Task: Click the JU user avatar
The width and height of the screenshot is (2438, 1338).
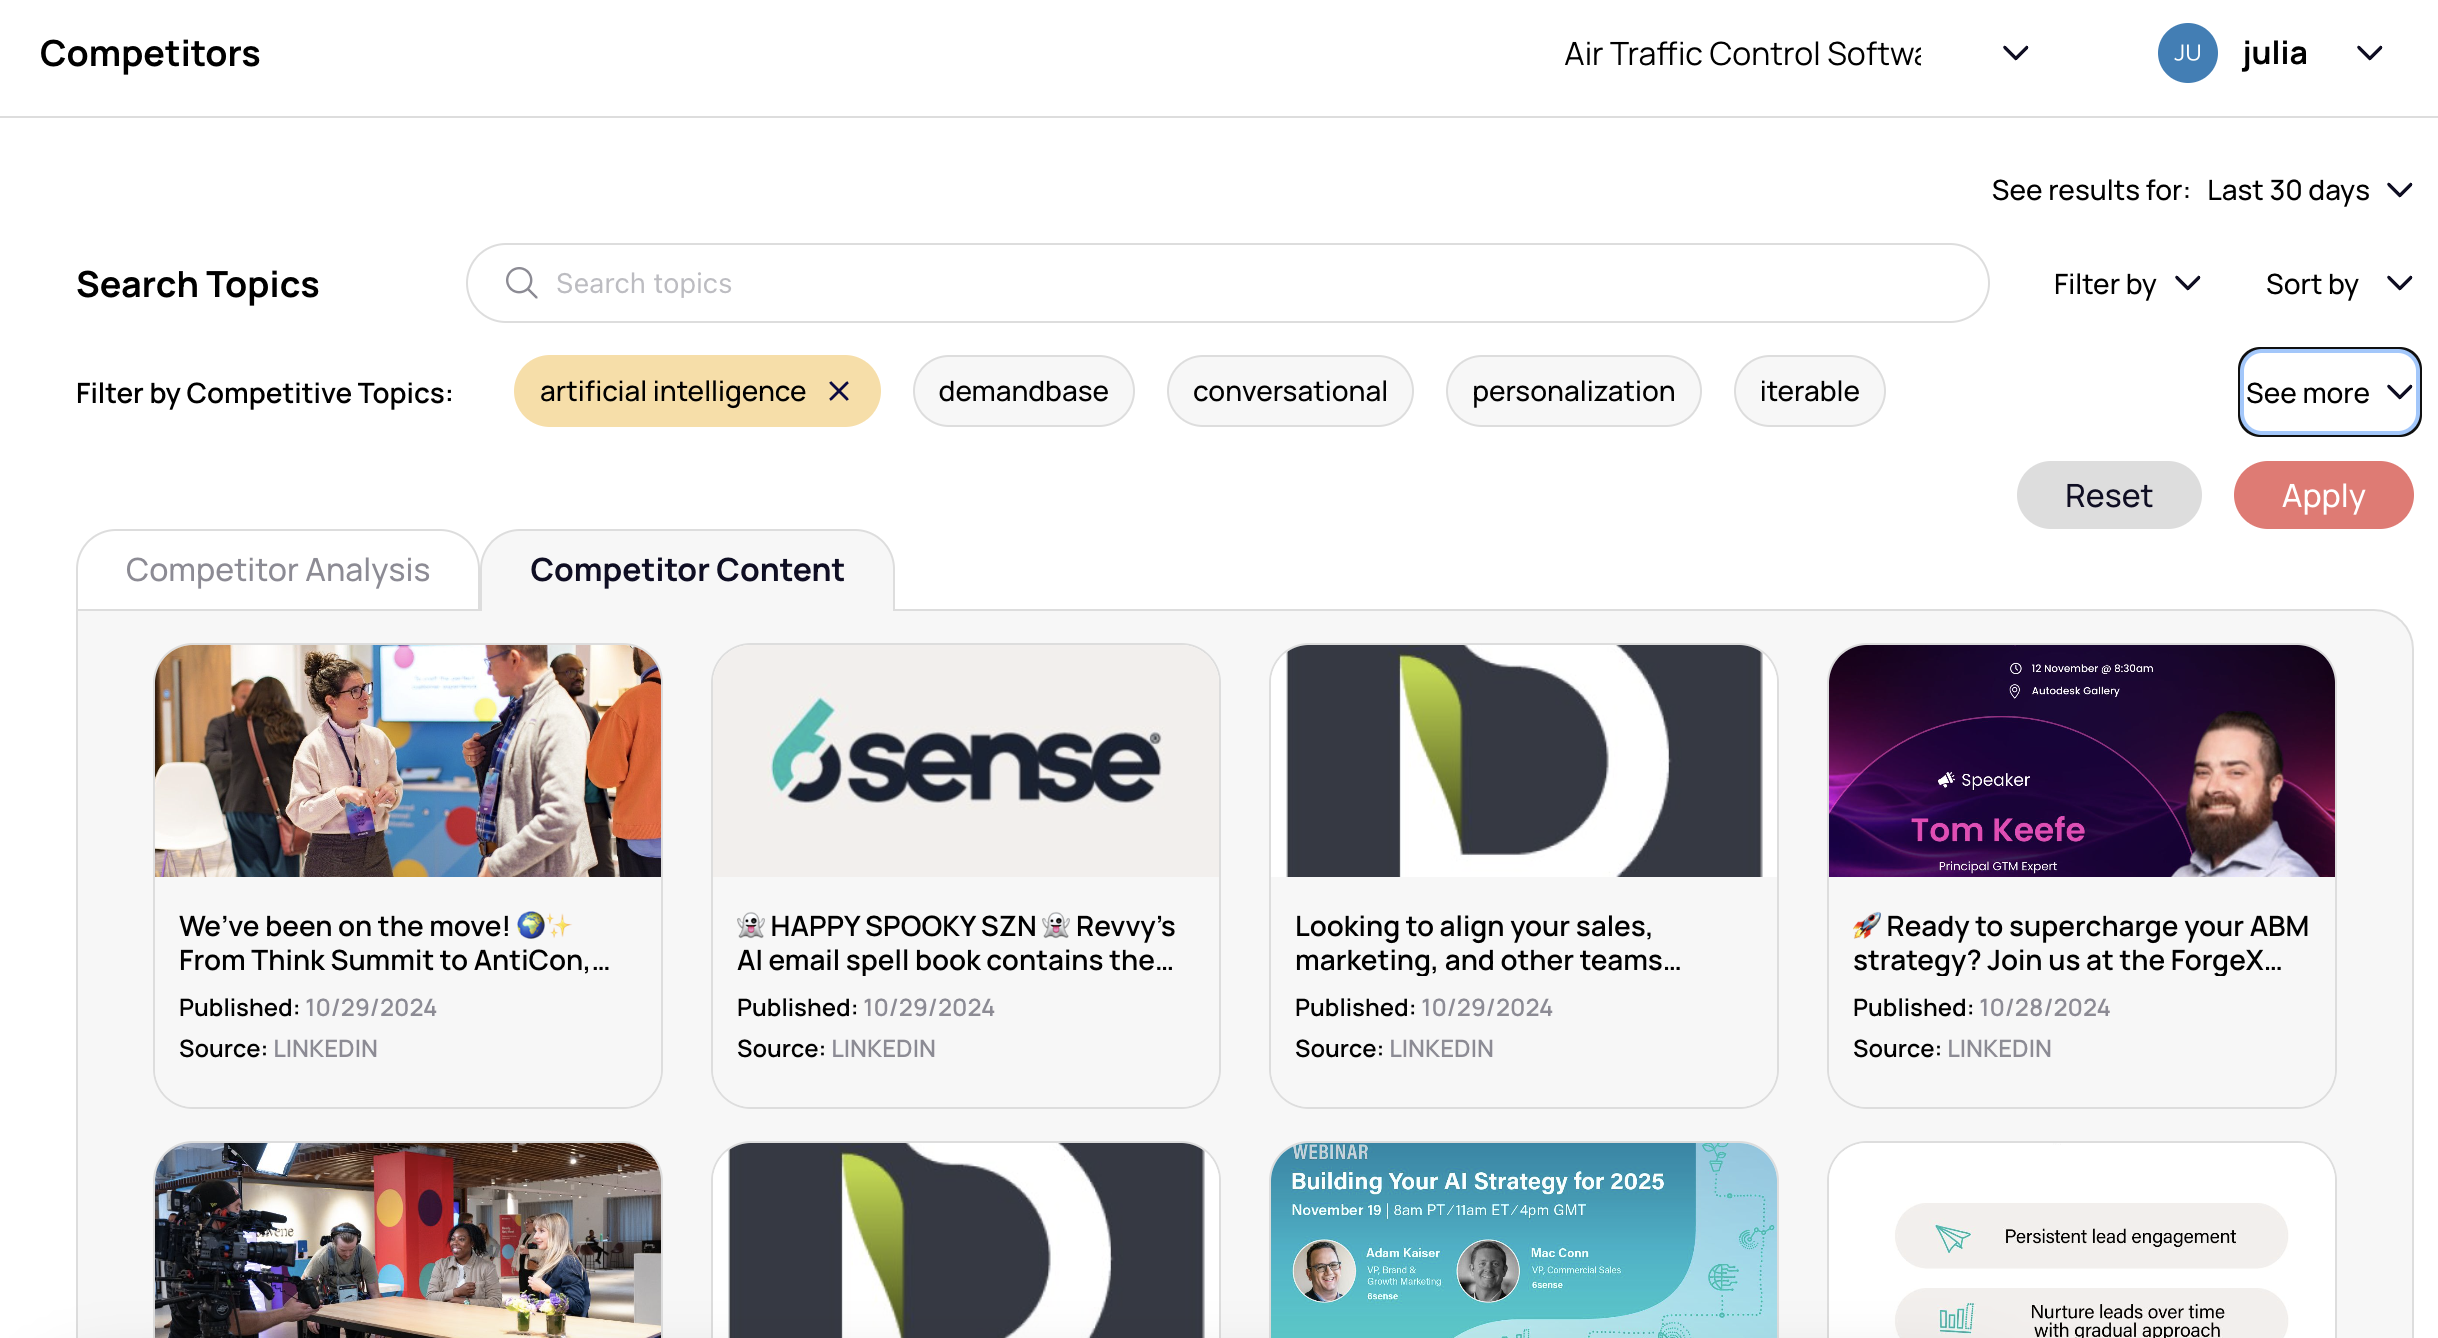Action: [2187, 53]
